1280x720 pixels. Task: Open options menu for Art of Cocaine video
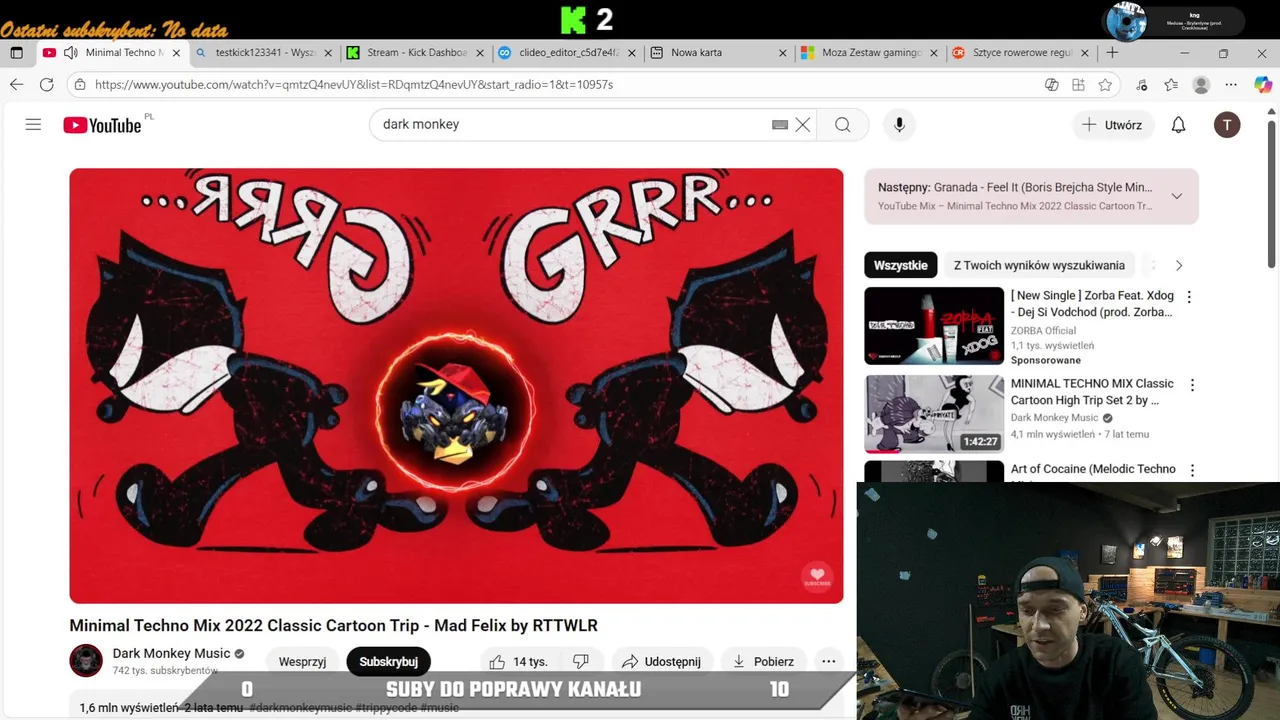point(1191,470)
